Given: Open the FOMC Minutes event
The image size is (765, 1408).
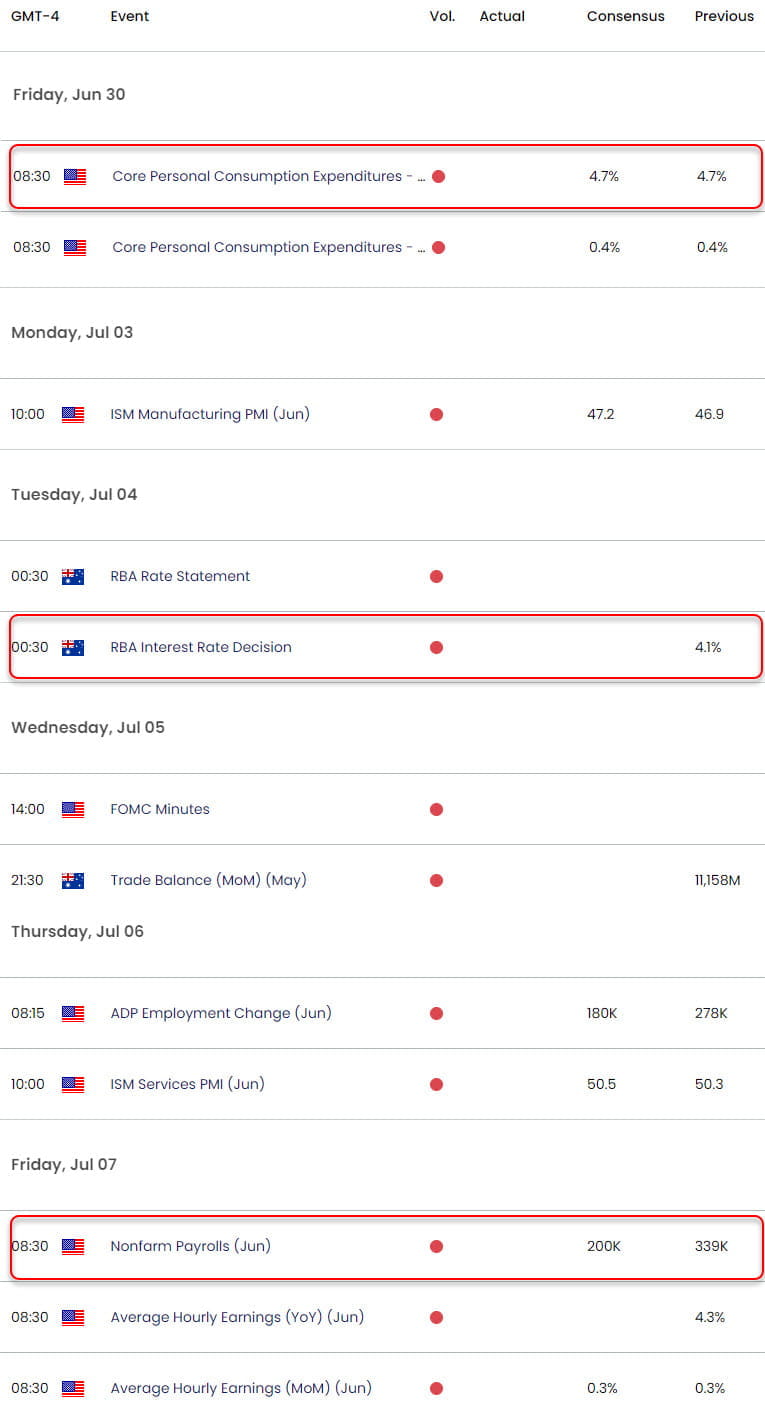Looking at the screenshot, I should click(160, 809).
